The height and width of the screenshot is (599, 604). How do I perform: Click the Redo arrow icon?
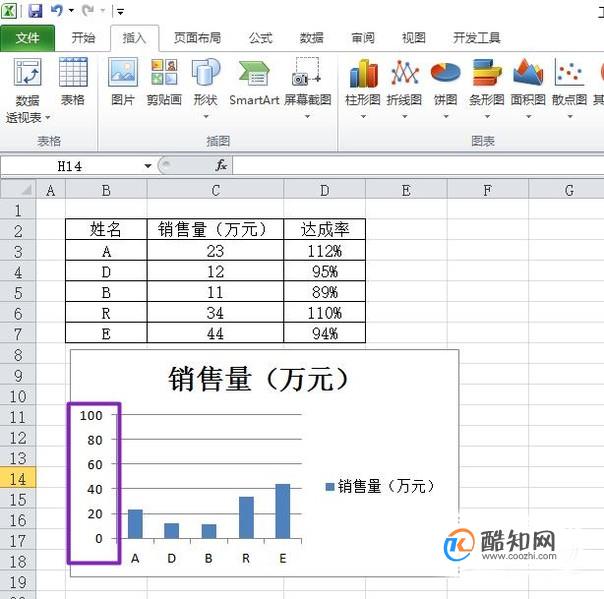88,10
